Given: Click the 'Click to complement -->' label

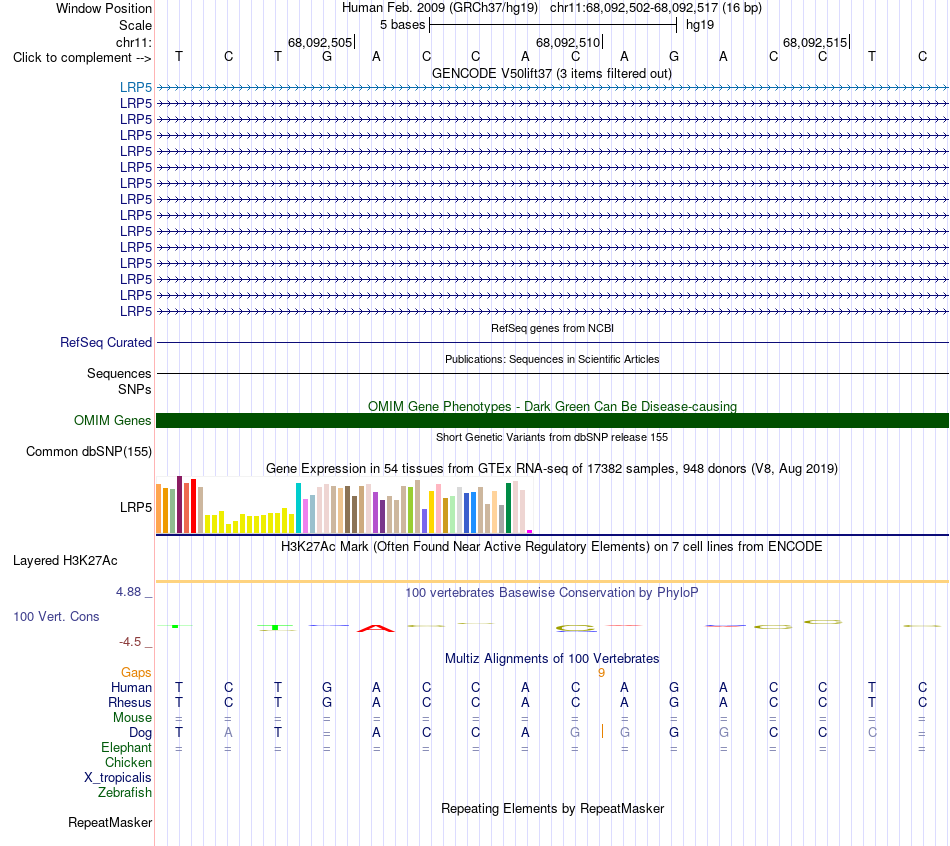Looking at the screenshot, I should pos(82,58).
